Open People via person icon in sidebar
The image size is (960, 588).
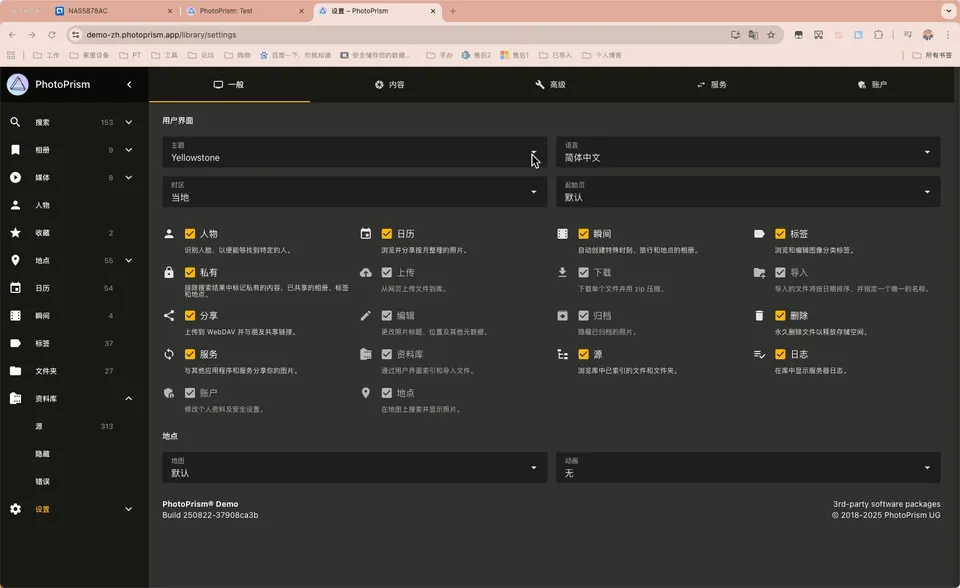point(15,205)
